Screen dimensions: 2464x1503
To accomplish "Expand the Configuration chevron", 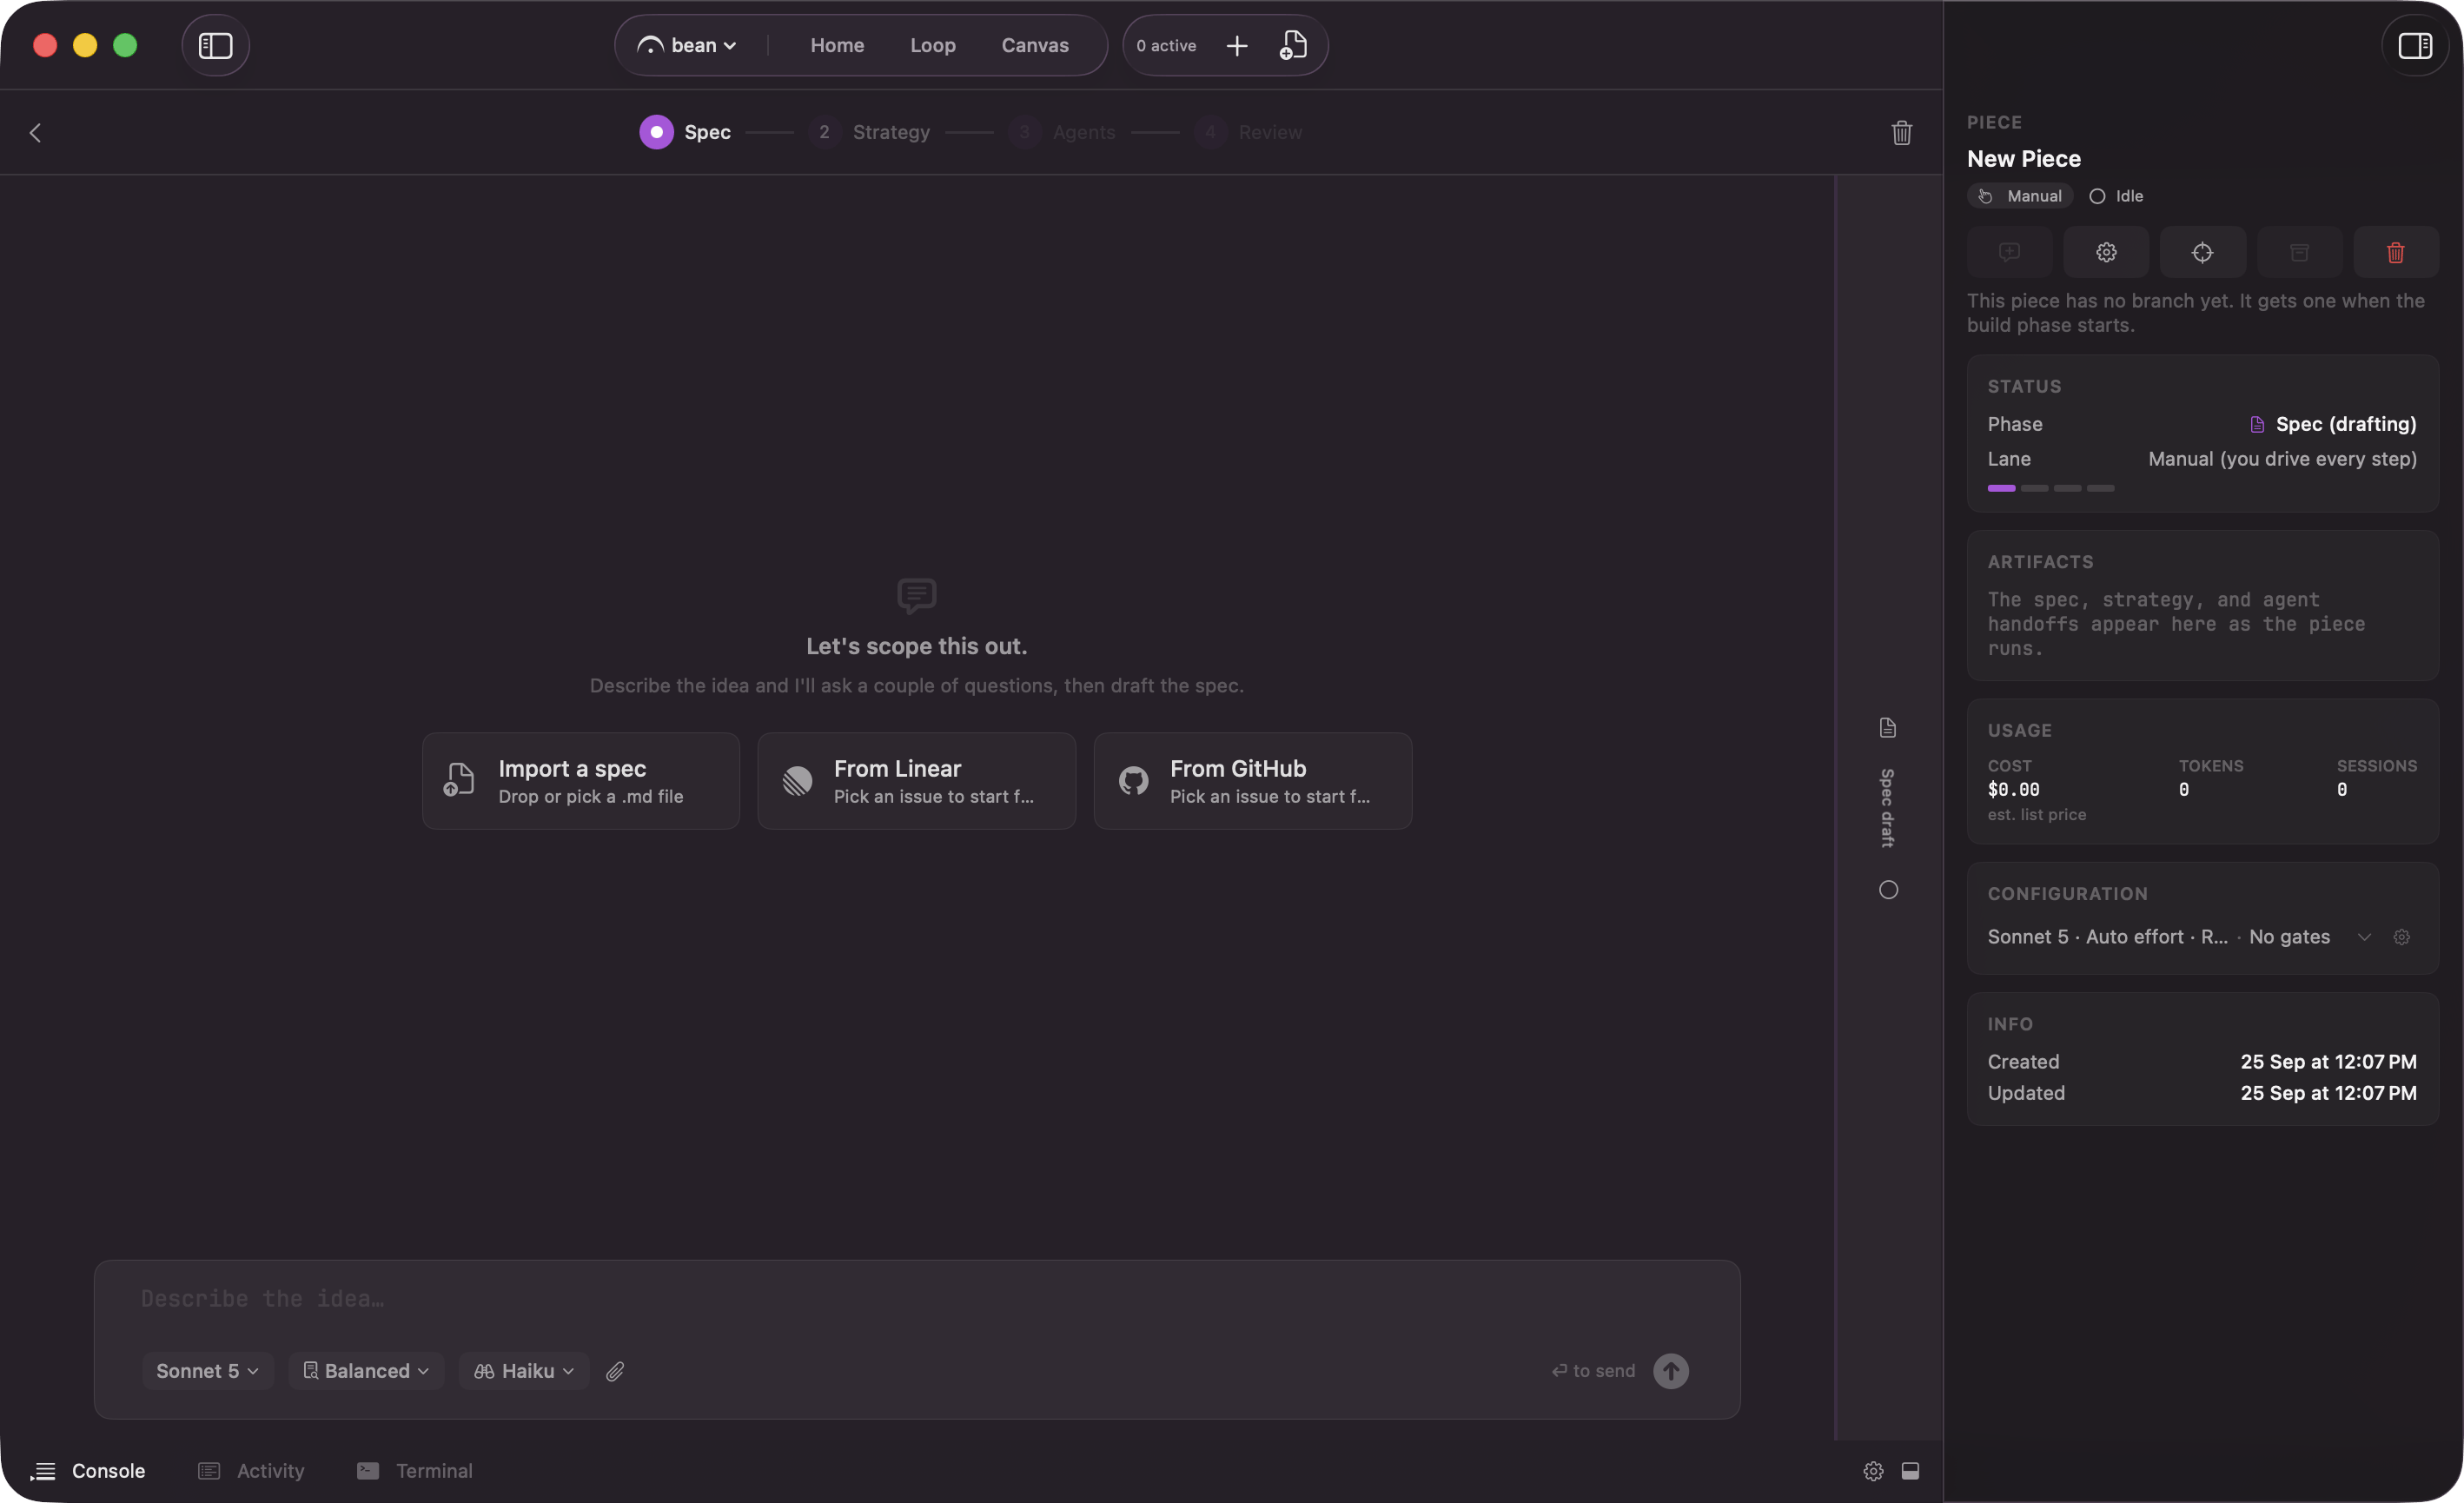I will point(2364,937).
